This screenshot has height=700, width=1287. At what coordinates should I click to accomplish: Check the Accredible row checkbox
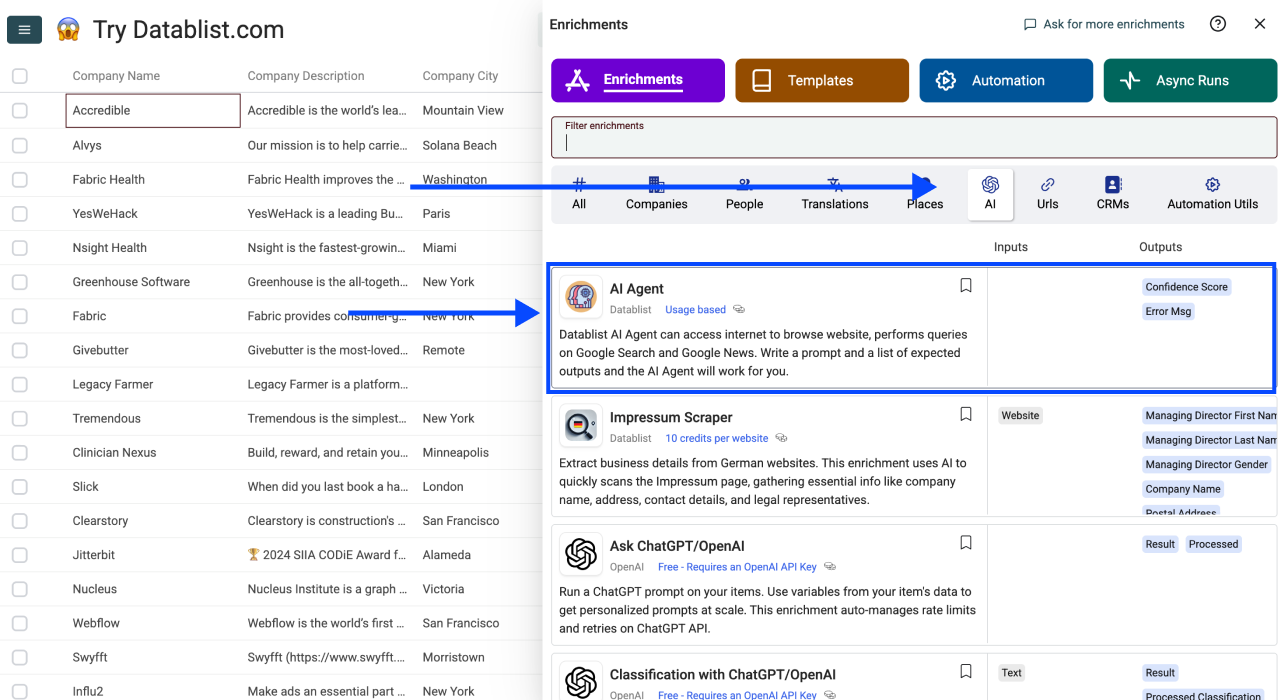20,111
